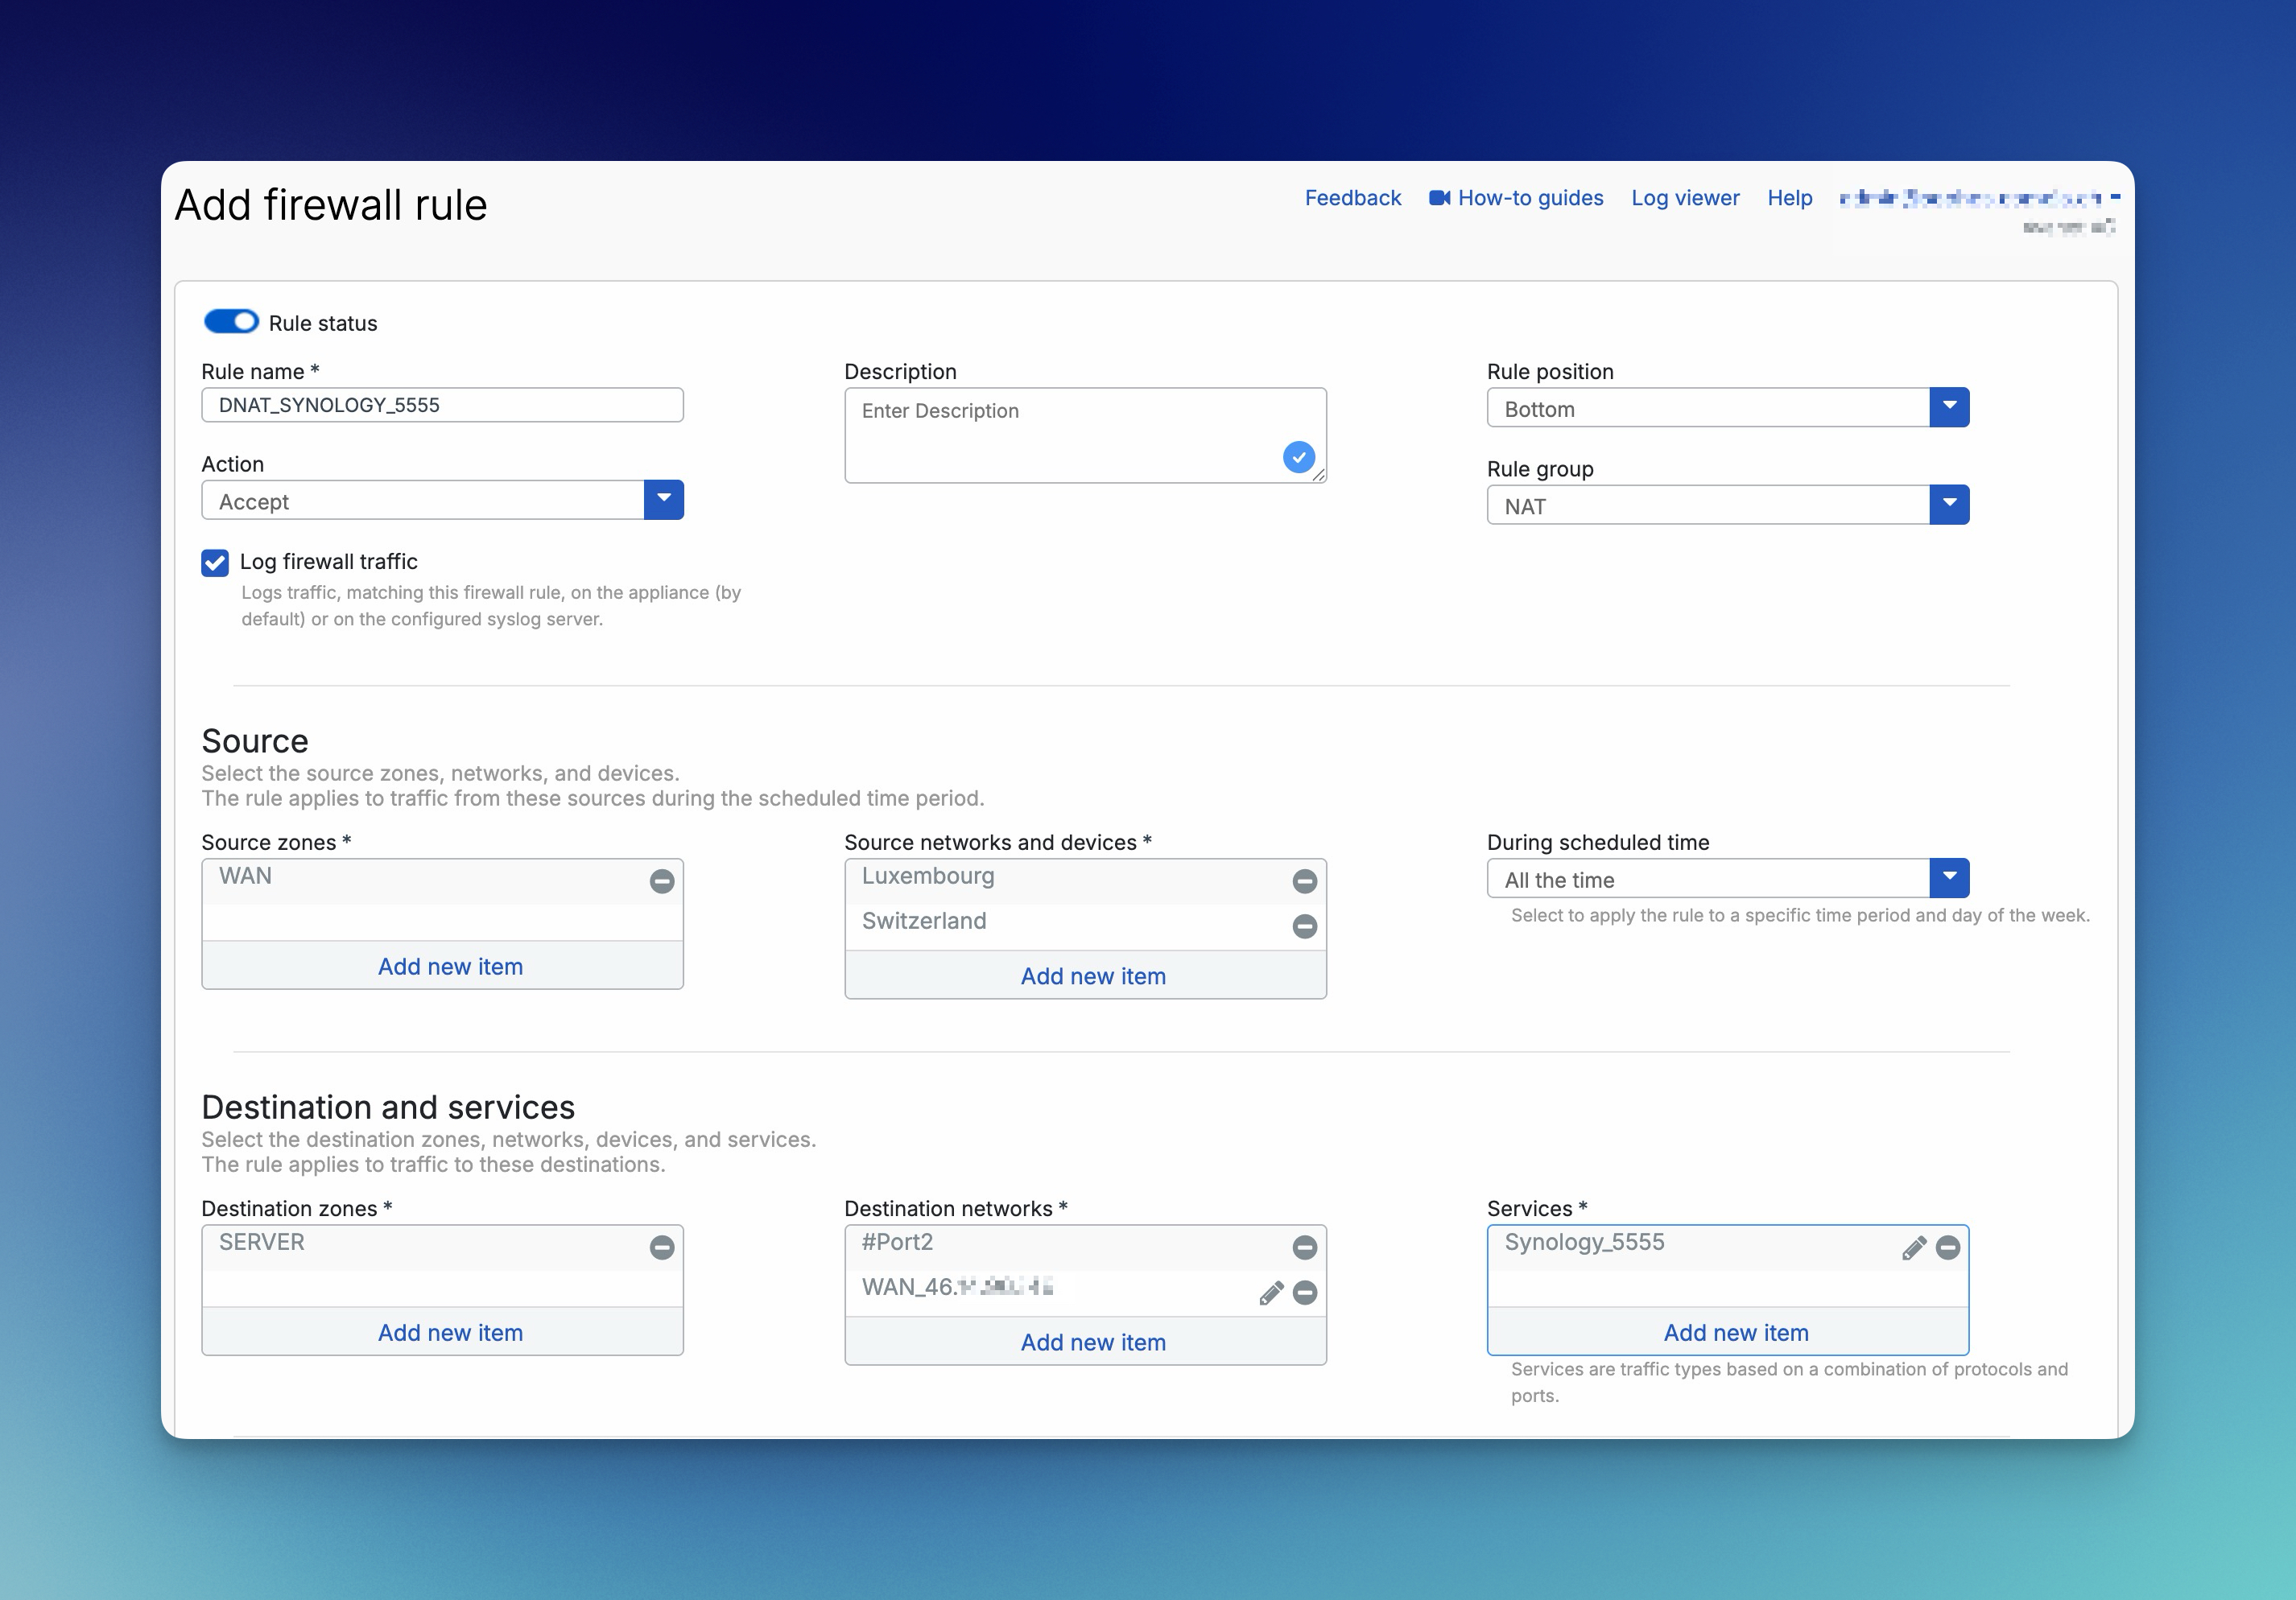The width and height of the screenshot is (2296, 1600).
Task: Open the During scheduled time dropdown arrow
Action: coord(1949,878)
